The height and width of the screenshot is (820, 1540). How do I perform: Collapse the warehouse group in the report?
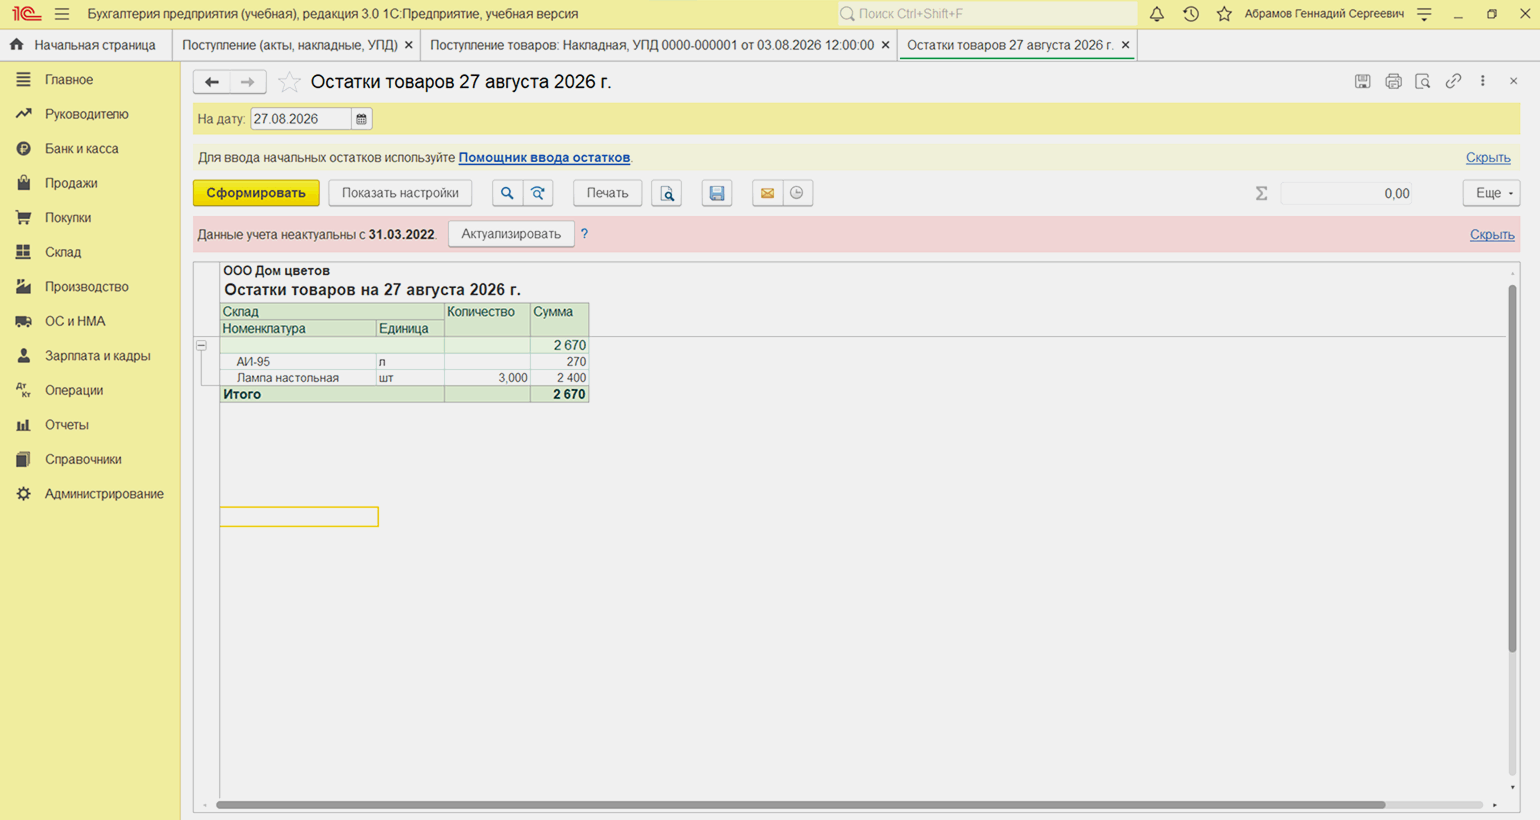click(x=201, y=345)
